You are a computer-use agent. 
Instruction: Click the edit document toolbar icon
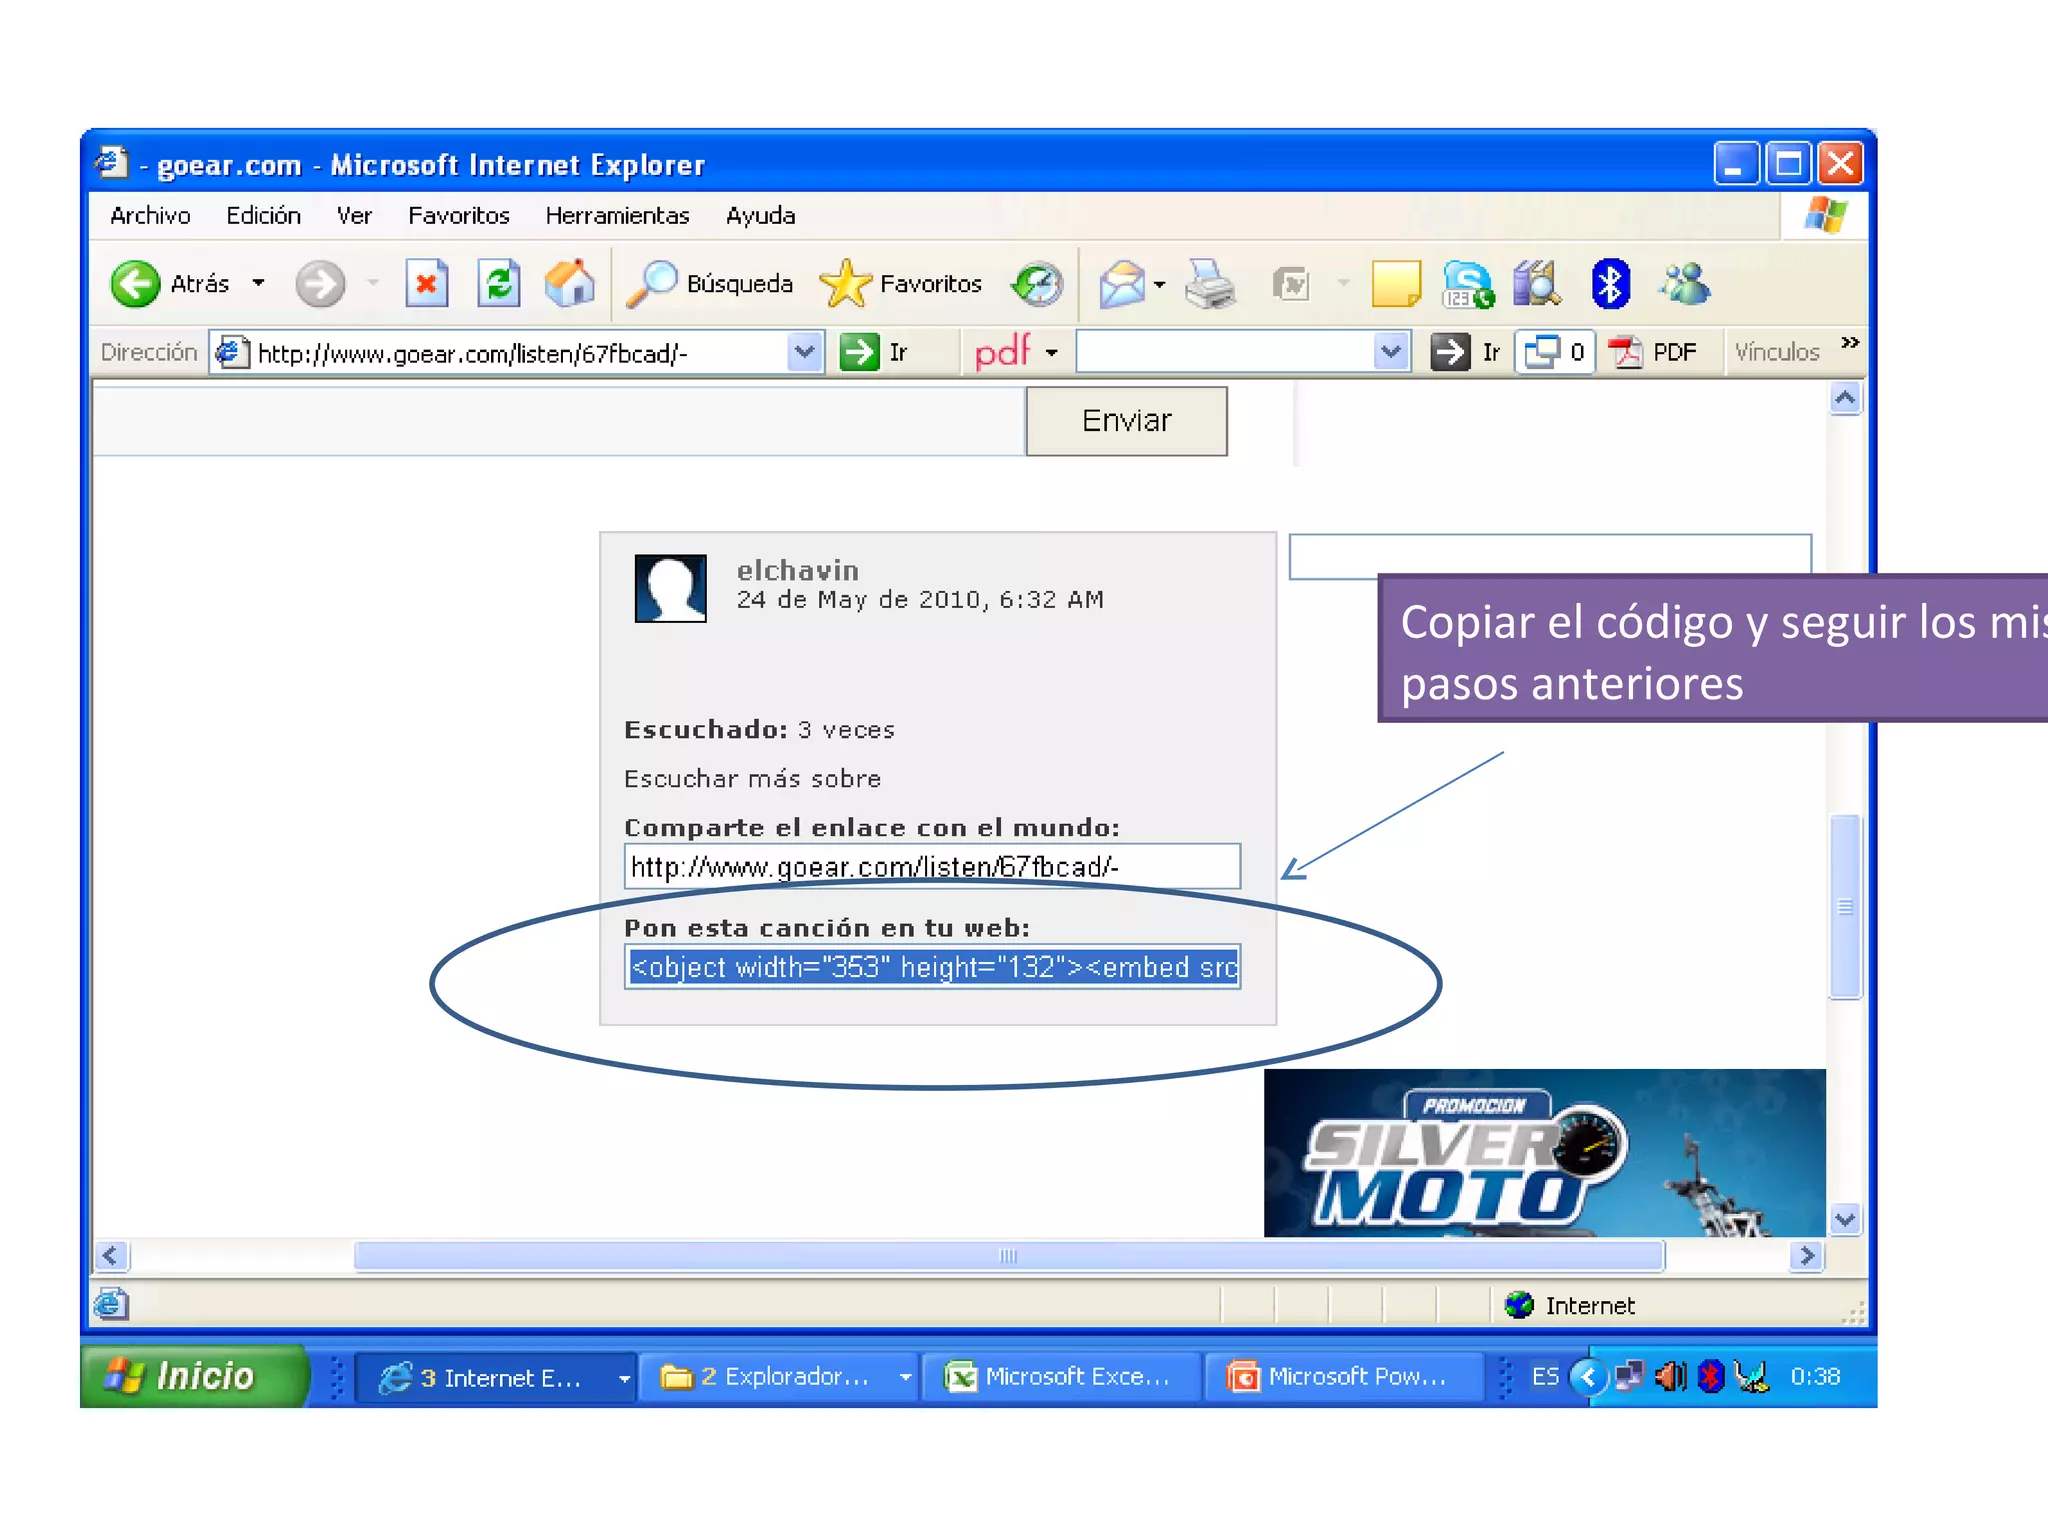click(1291, 284)
